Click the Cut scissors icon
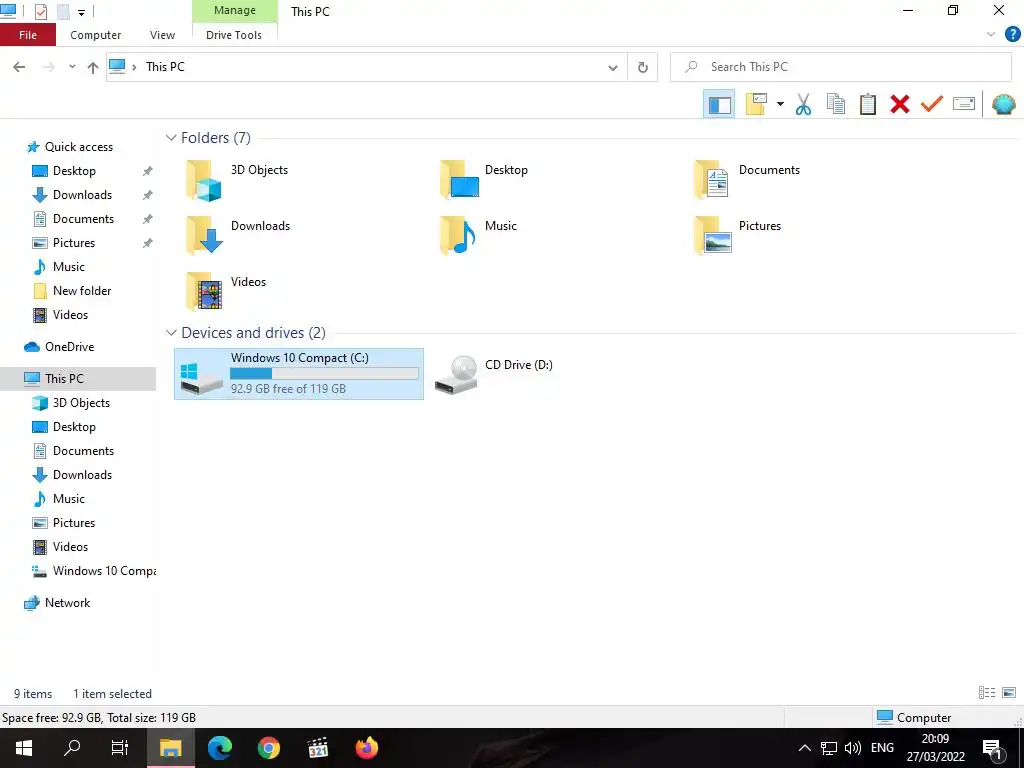1024x768 pixels. [803, 104]
